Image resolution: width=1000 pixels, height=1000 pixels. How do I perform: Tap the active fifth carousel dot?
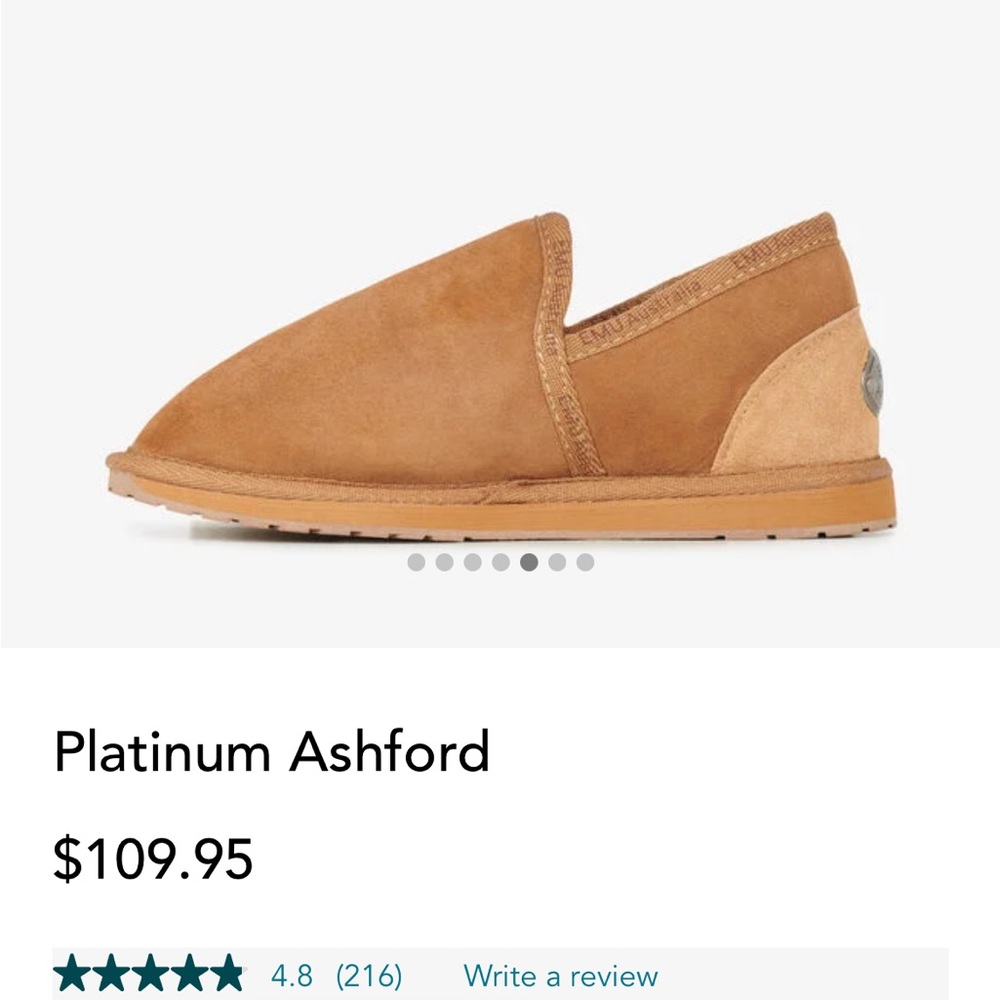click(x=529, y=562)
